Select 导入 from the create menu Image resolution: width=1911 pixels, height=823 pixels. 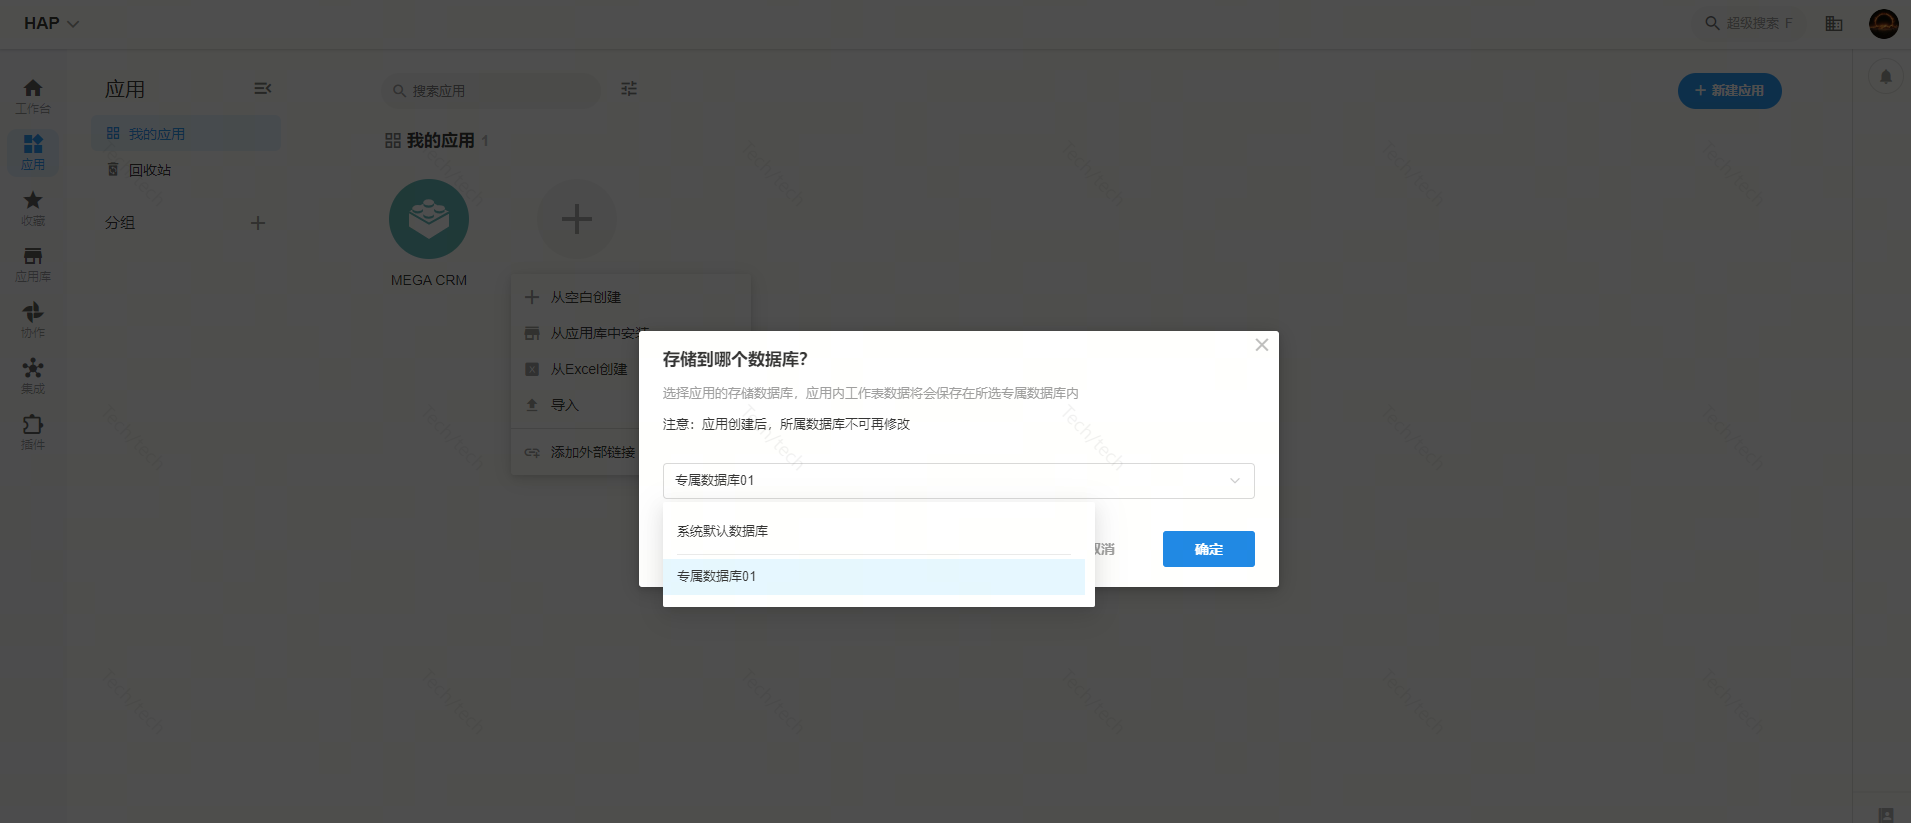click(x=564, y=405)
